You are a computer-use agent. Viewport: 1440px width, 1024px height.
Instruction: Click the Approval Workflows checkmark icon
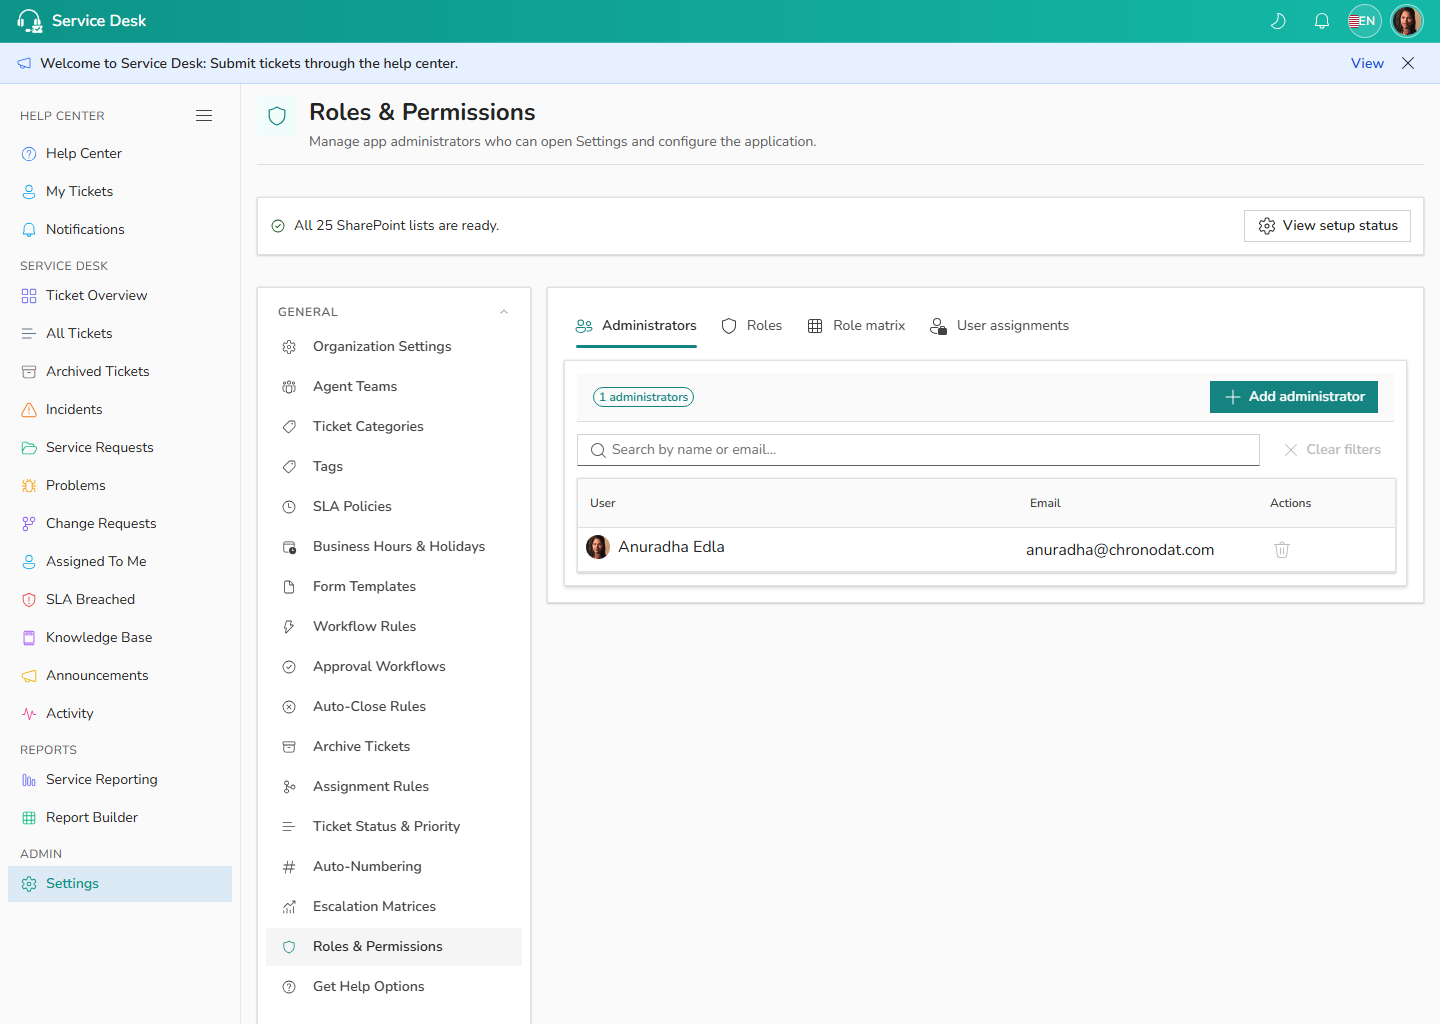click(x=289, y=666)
